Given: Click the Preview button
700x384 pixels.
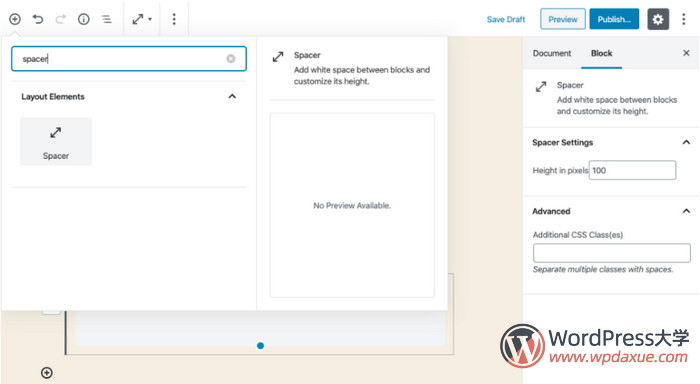Looking at the screenshot, I should 562,19.
